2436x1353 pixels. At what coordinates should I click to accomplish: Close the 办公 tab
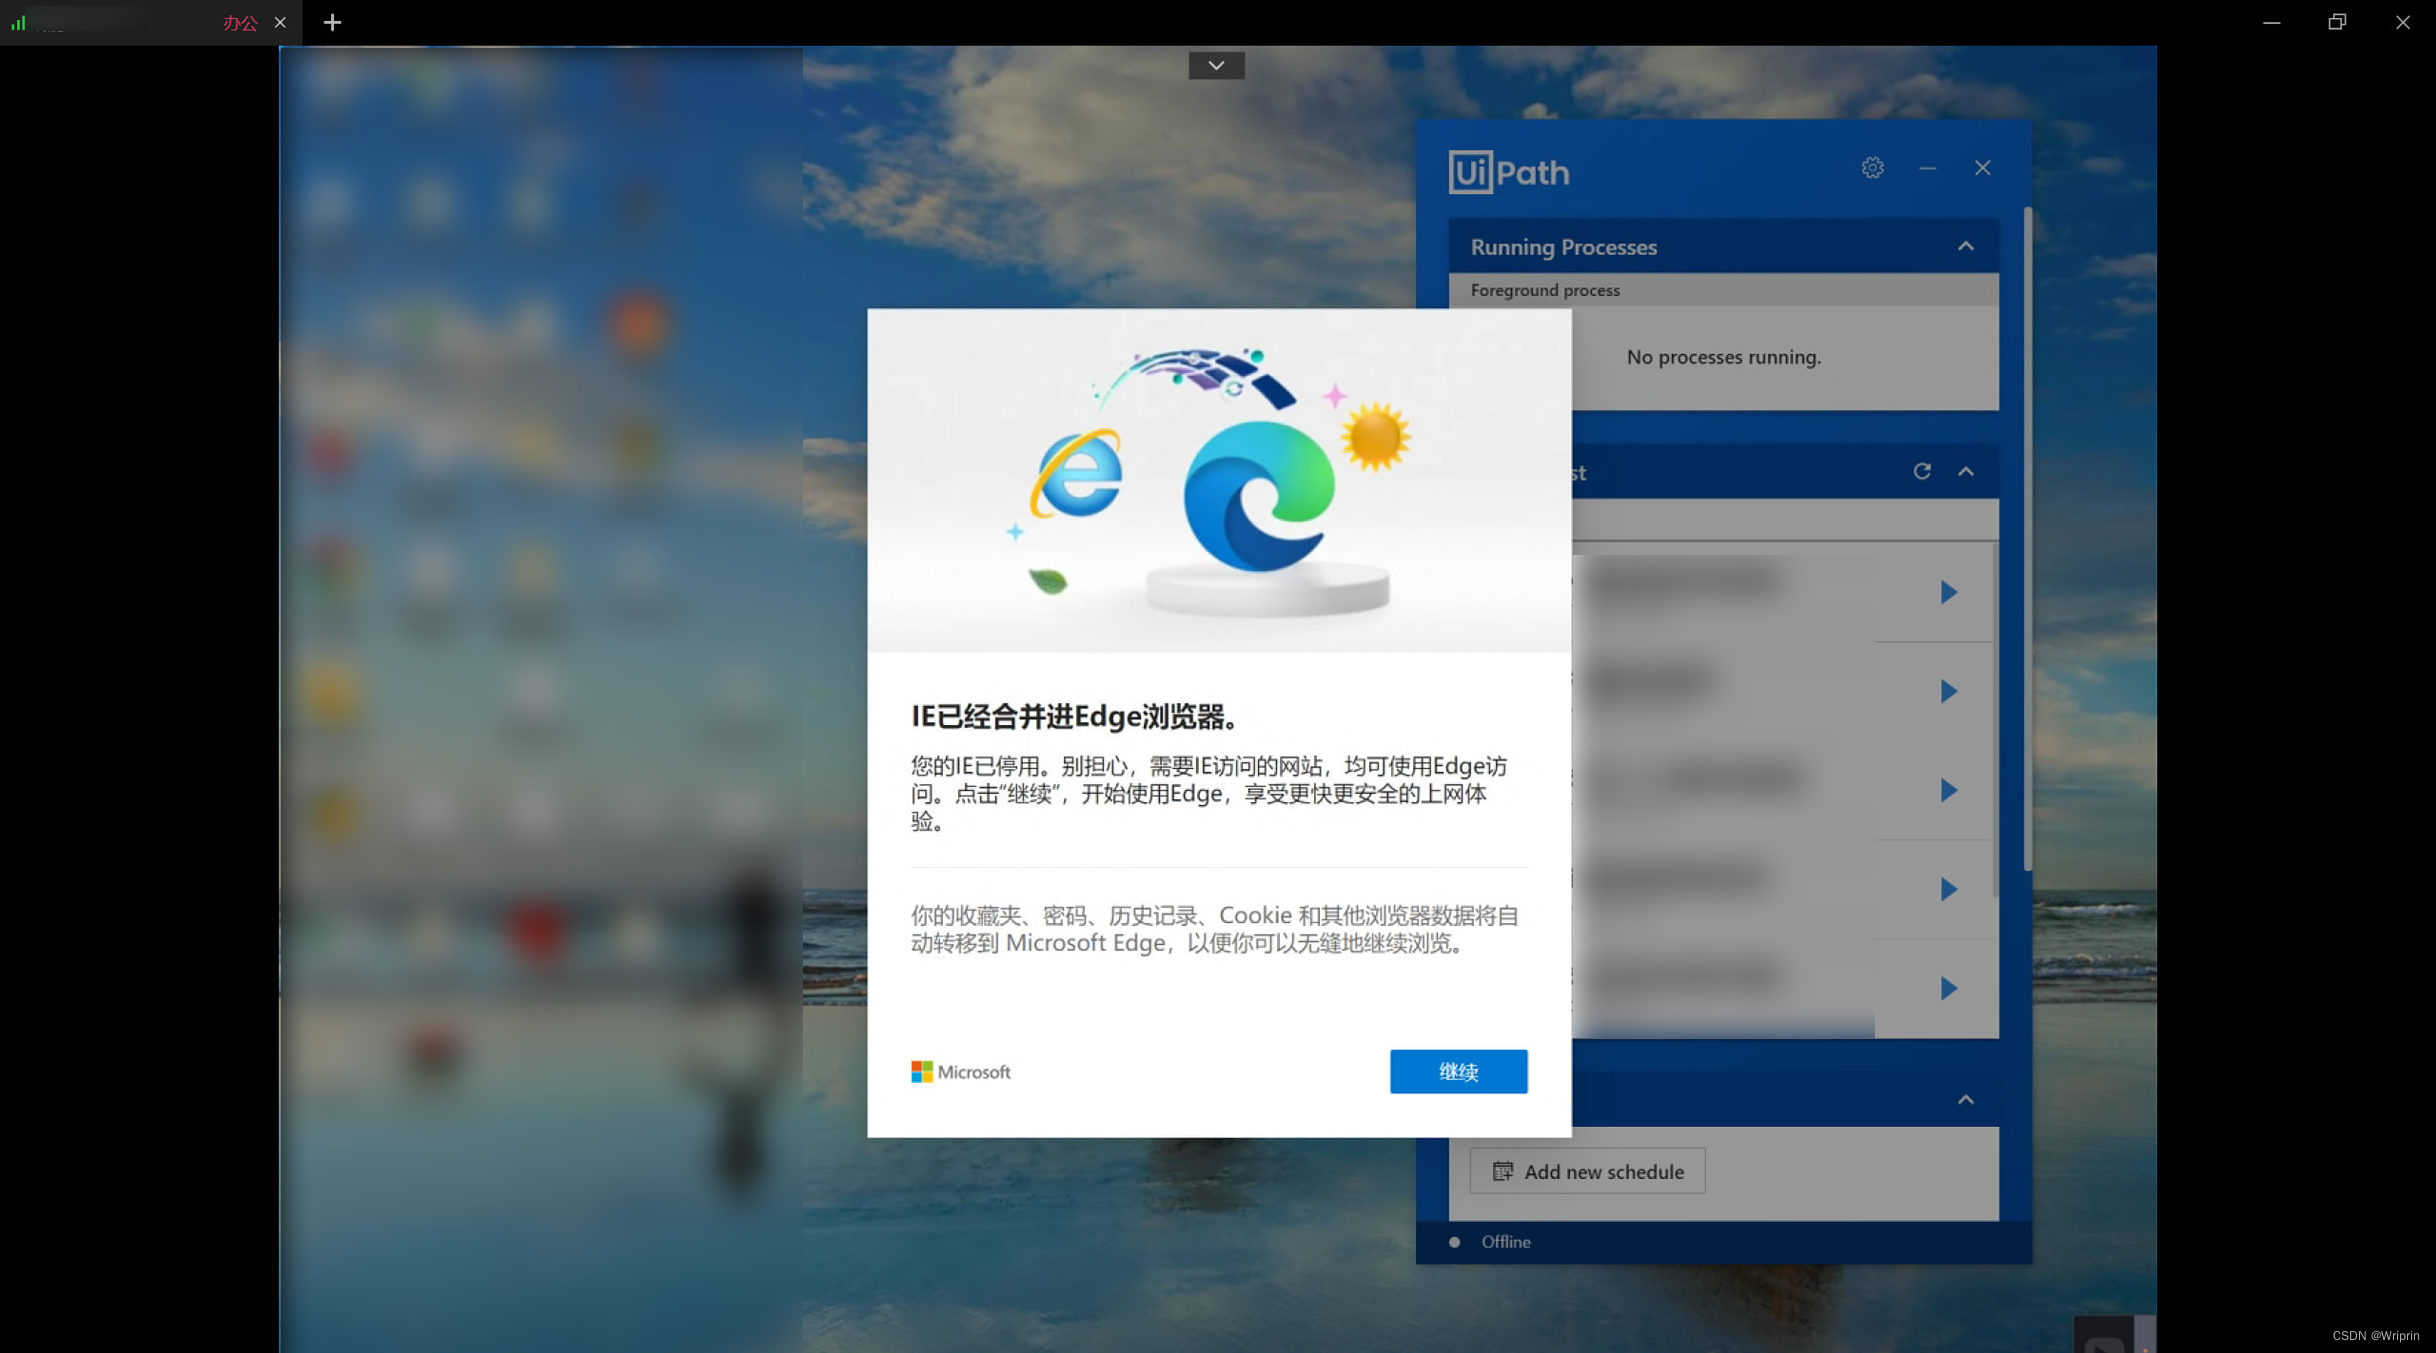coord(280,22)
